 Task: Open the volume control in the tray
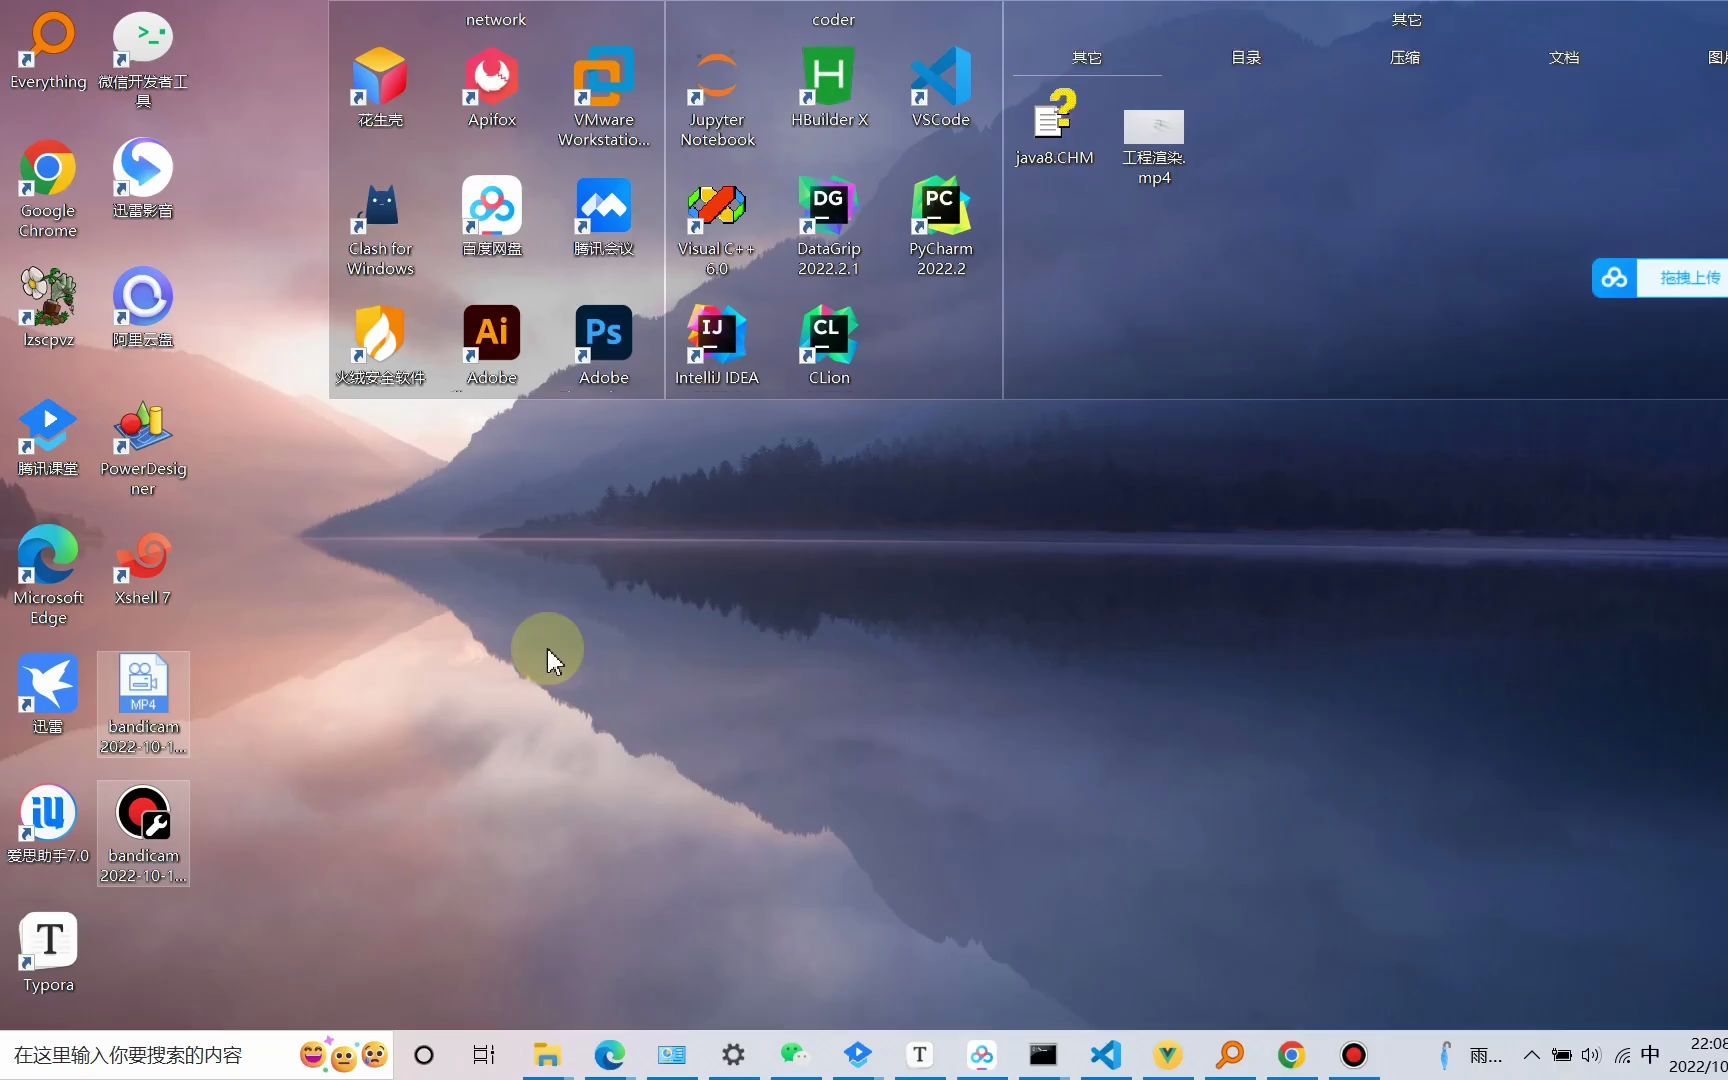pos(1591,1055)
